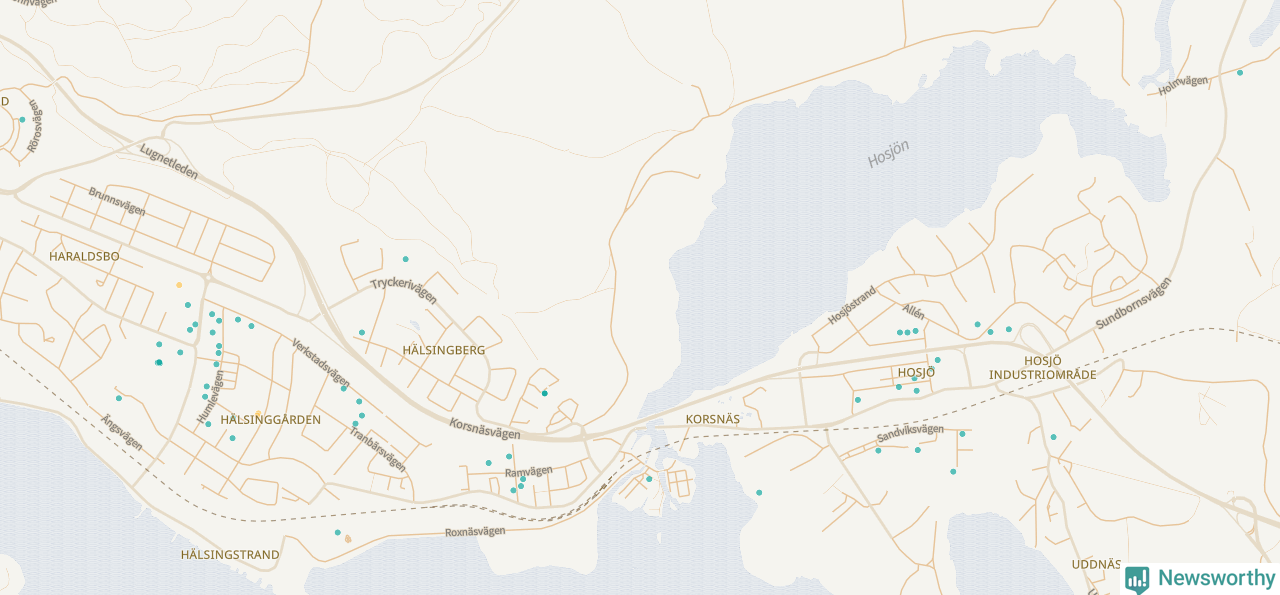
Task: Click the teal marker above Ängsvägen label
Action: click(x=118, y=398)
